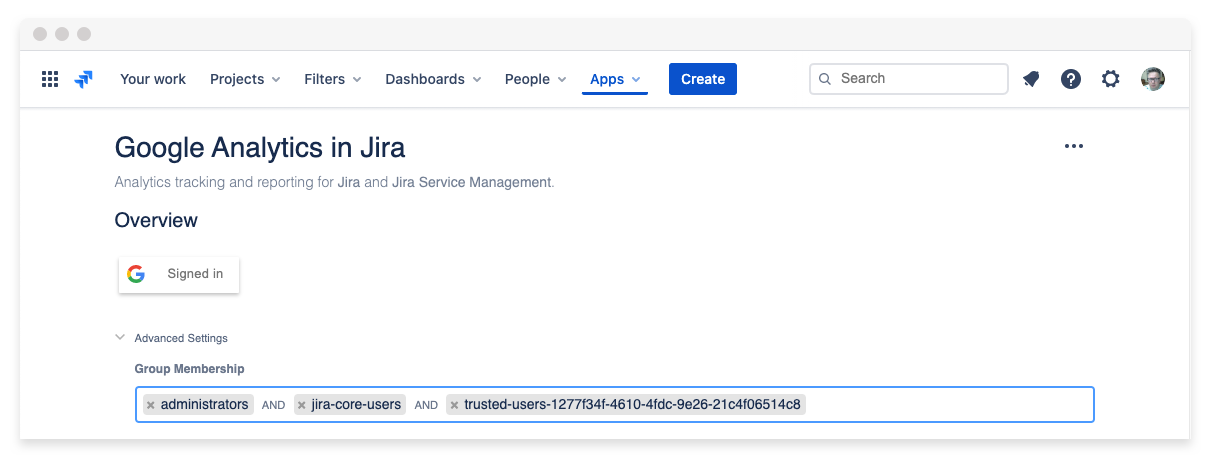The image size is (1211, 464).
Task: Click the Analytics tracking and reporting description
Action: [334, 182]
